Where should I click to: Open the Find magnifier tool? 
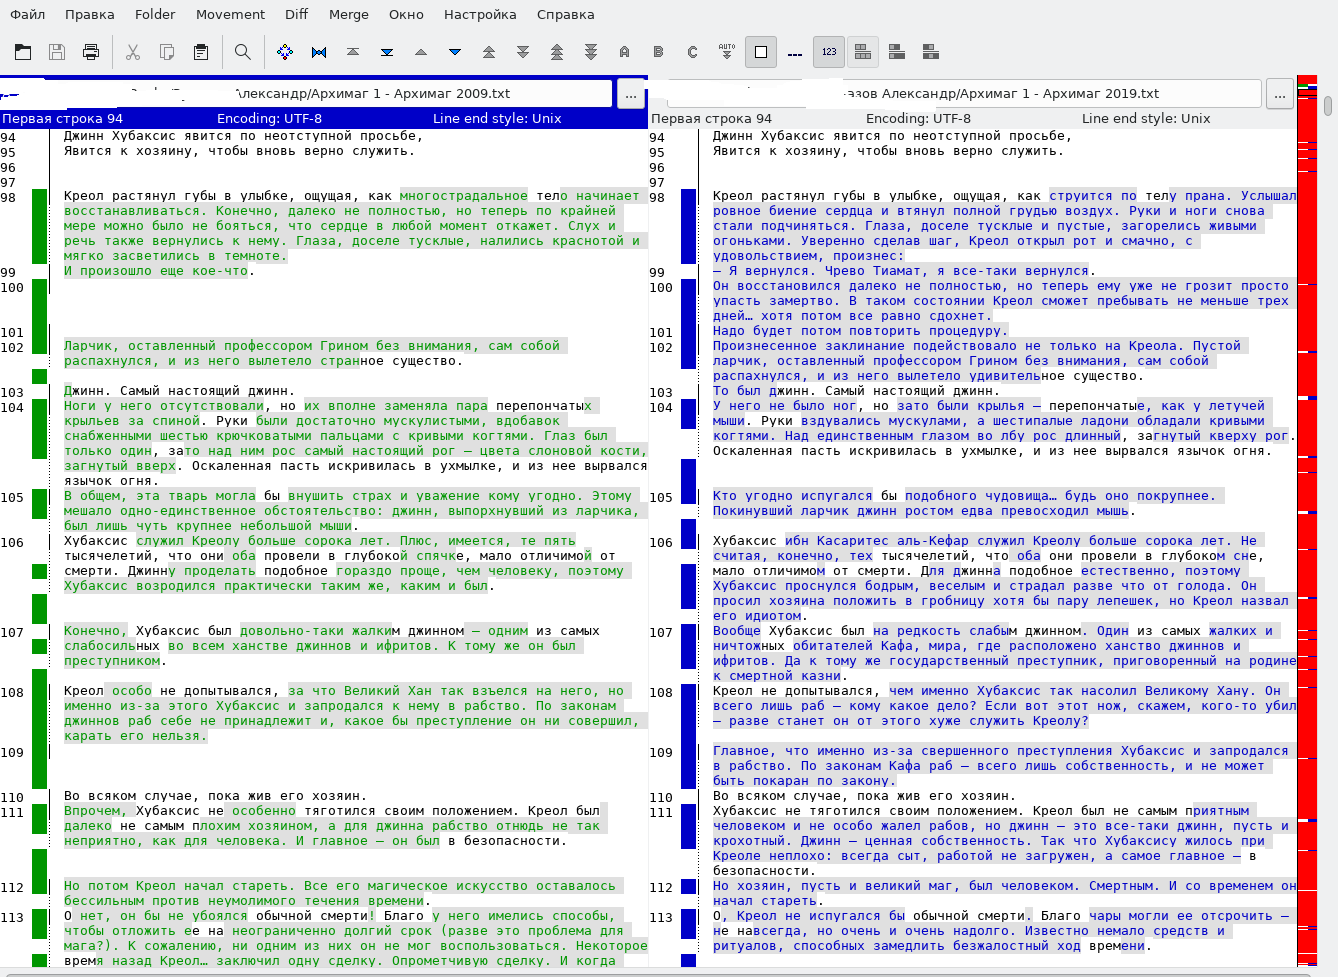point(242,52)
